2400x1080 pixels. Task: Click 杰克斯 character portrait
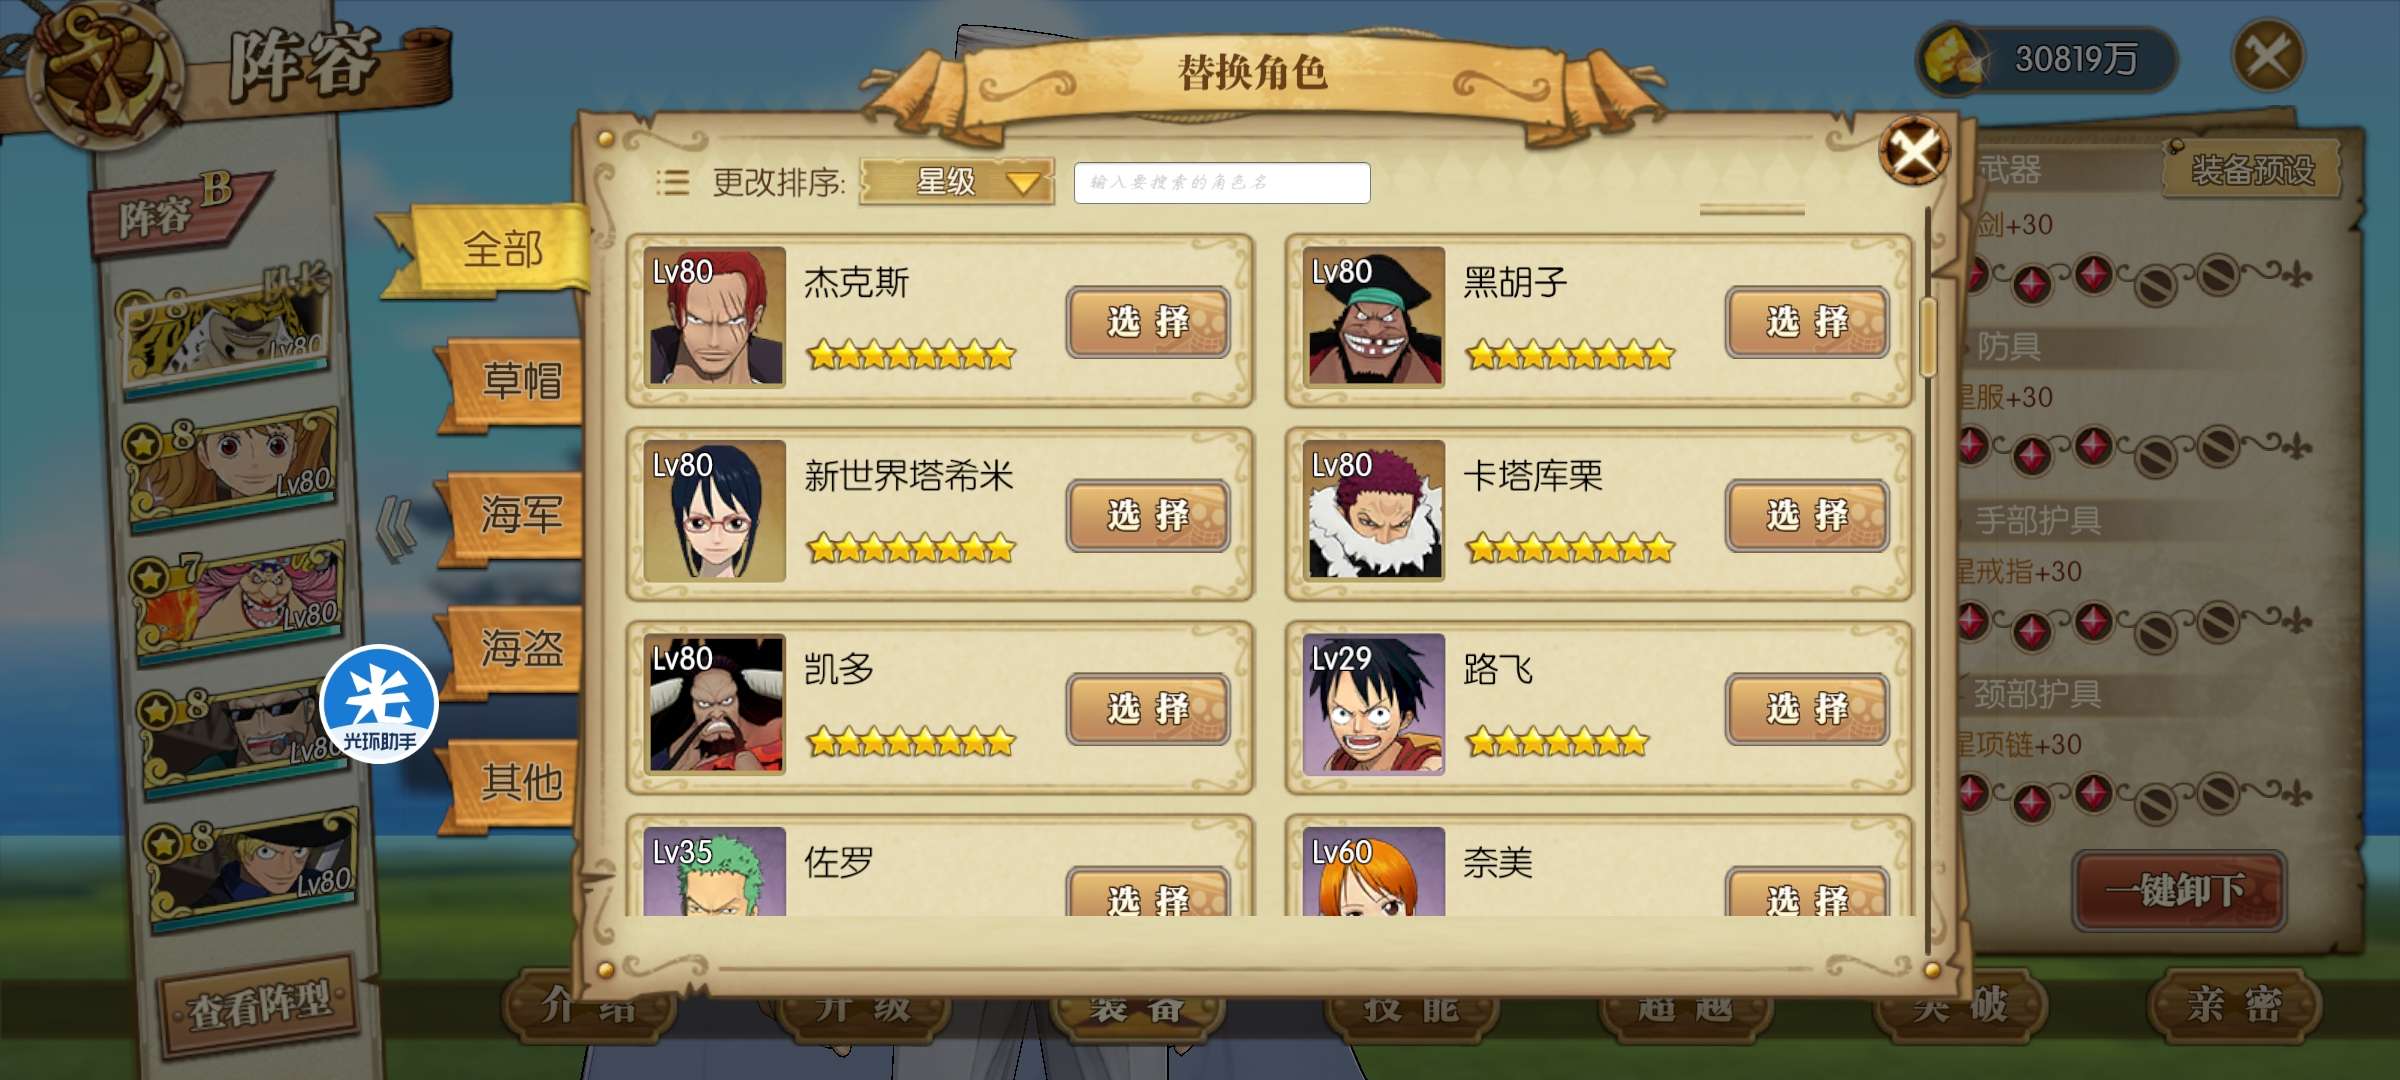click(x=714, y=316)
